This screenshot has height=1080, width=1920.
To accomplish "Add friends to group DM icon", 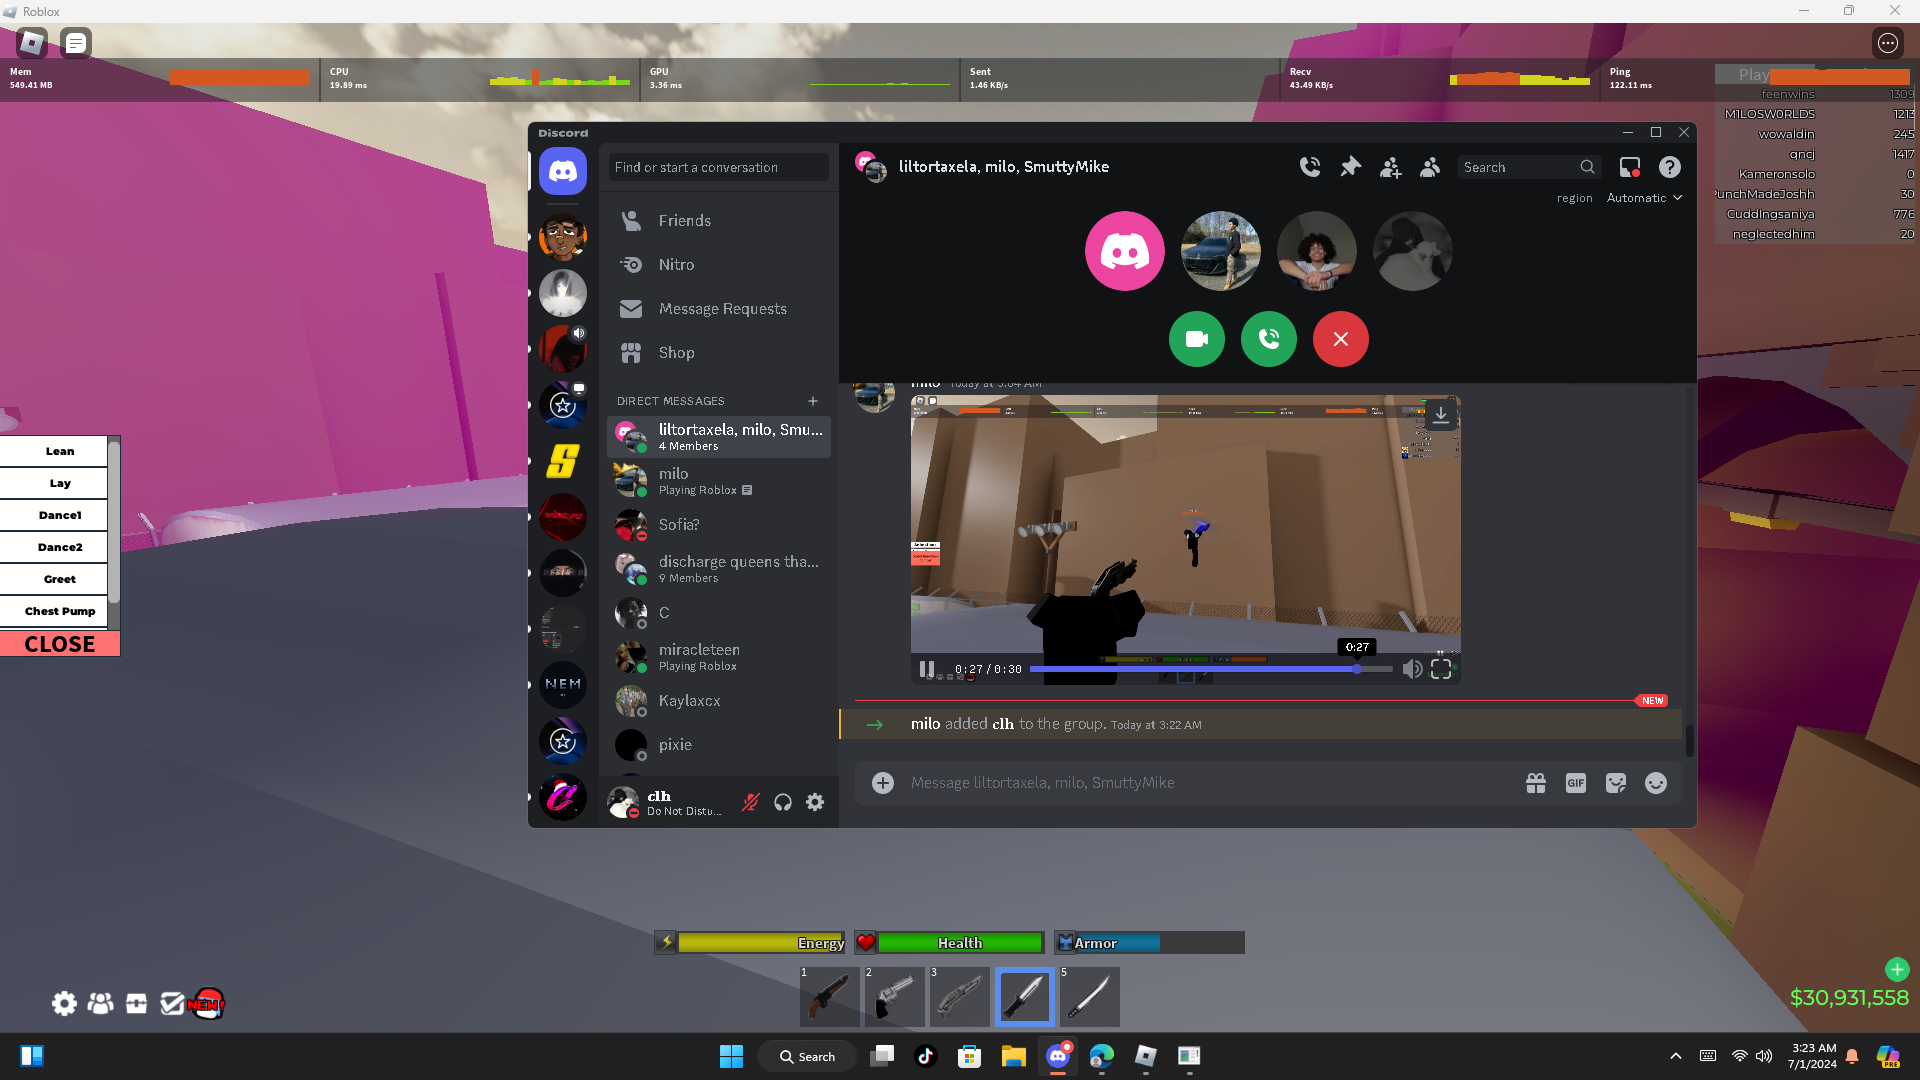I will [1390, 167].
